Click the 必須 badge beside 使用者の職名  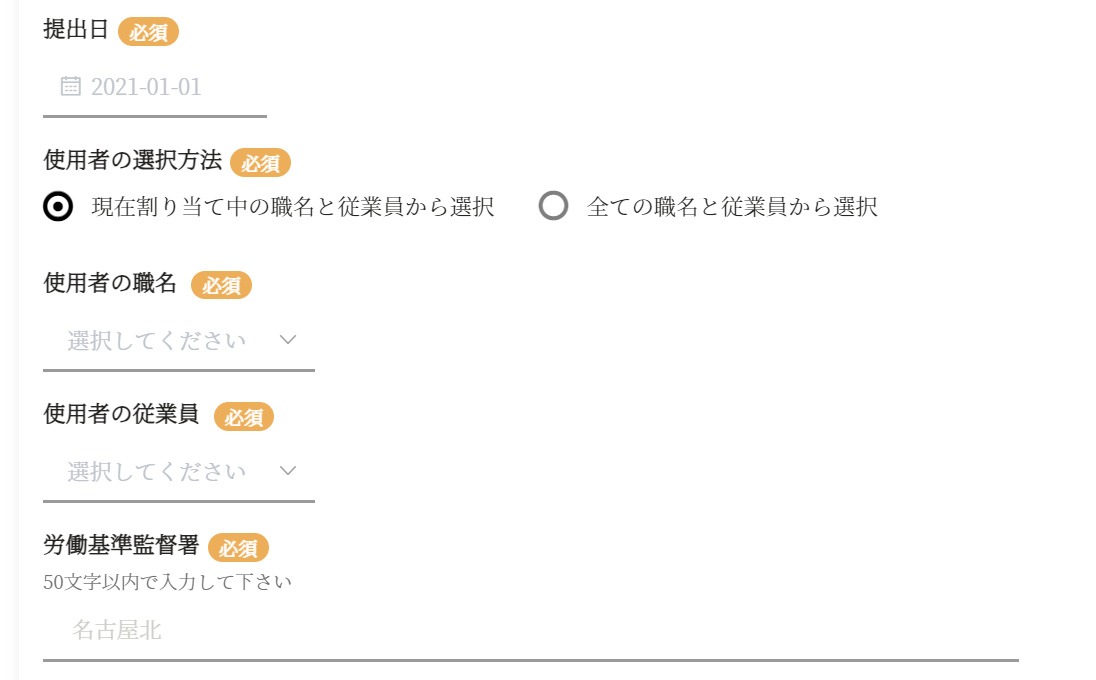pyautogui.click(x=221, y=285)
